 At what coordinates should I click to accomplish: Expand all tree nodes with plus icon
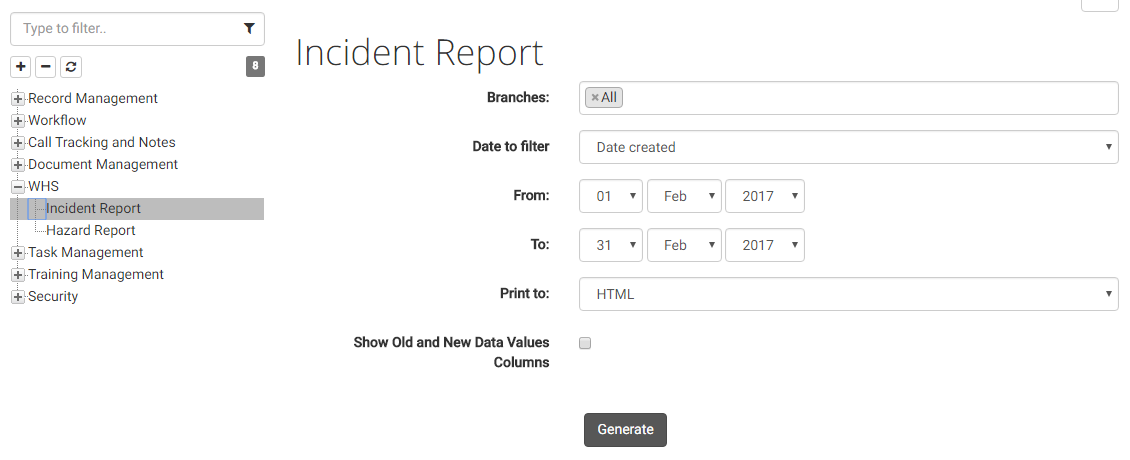click(x=21, y=67)
